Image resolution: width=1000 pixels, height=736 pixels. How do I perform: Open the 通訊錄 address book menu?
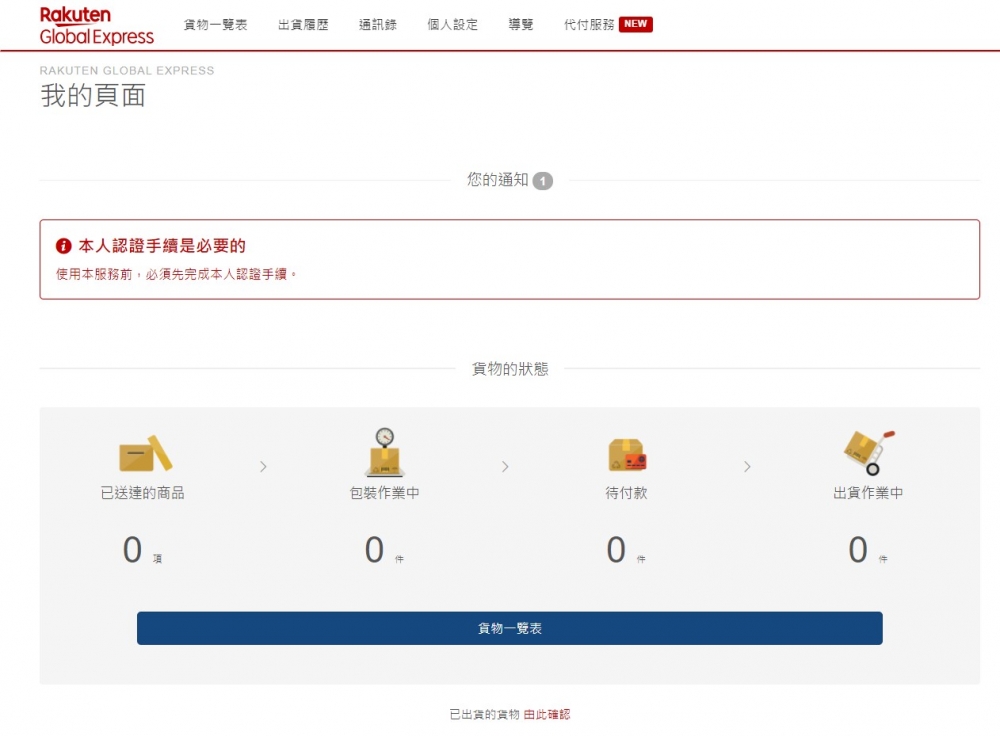pos(375,25)
